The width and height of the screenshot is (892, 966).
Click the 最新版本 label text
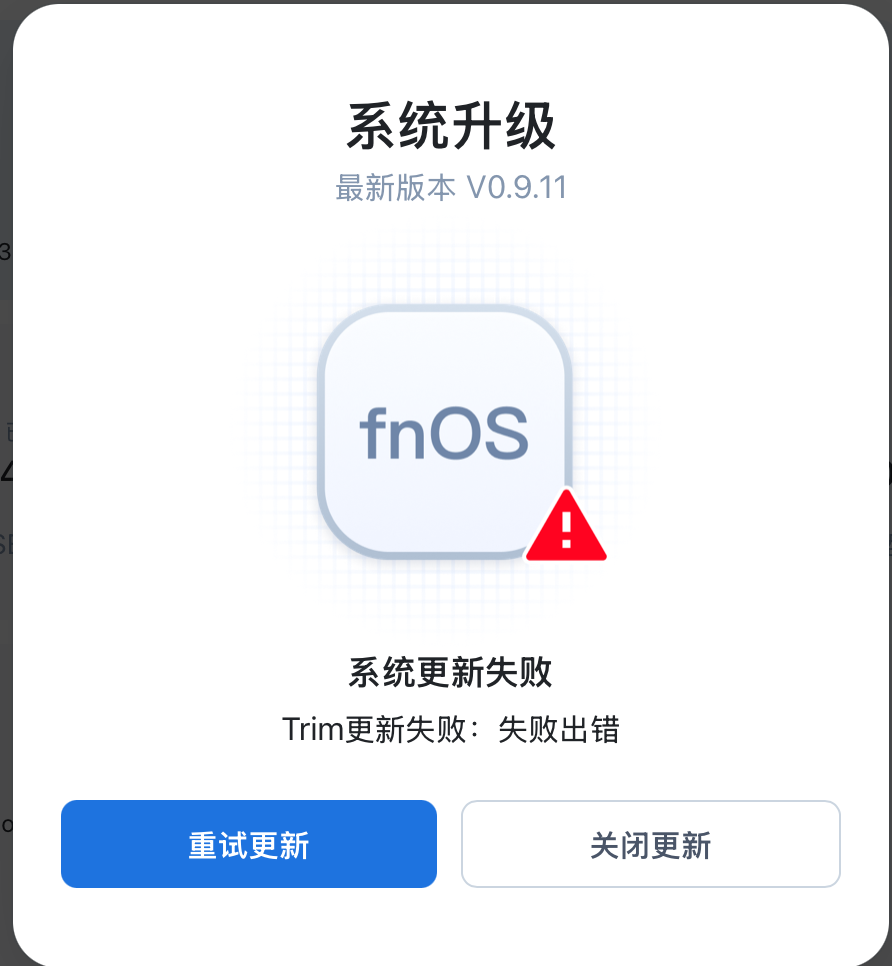pyautogui.click(x=395, y=188)
